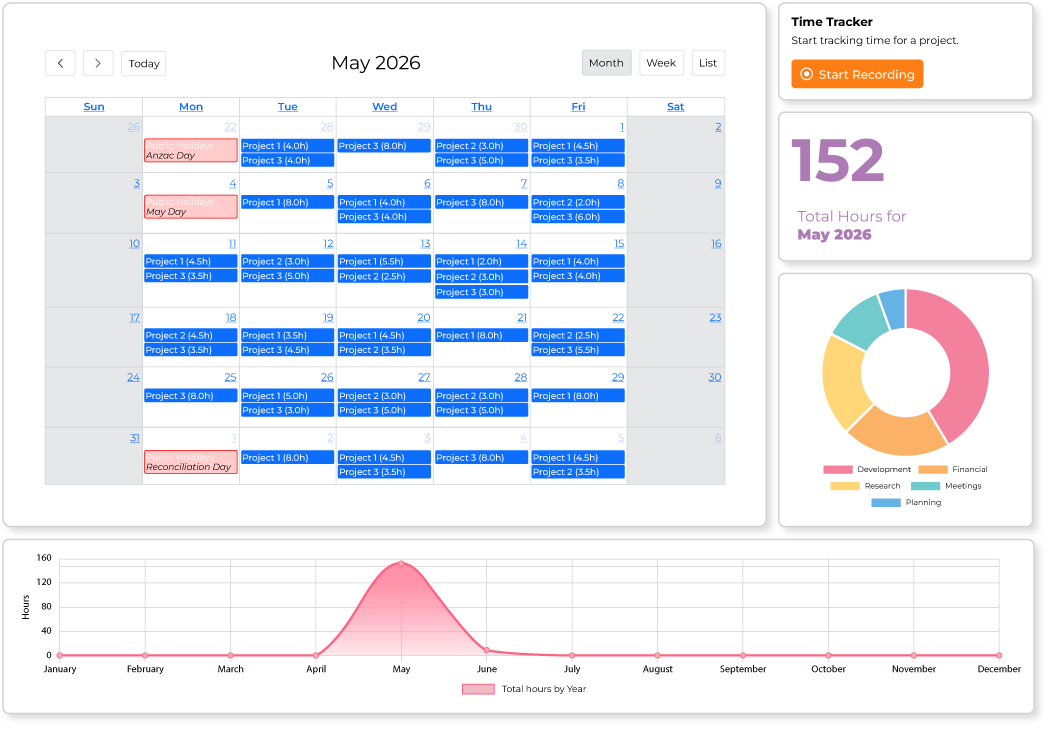This screenshot has height=734, width=1055.
Task: Click the Mon column header
Action: point(192,108)
